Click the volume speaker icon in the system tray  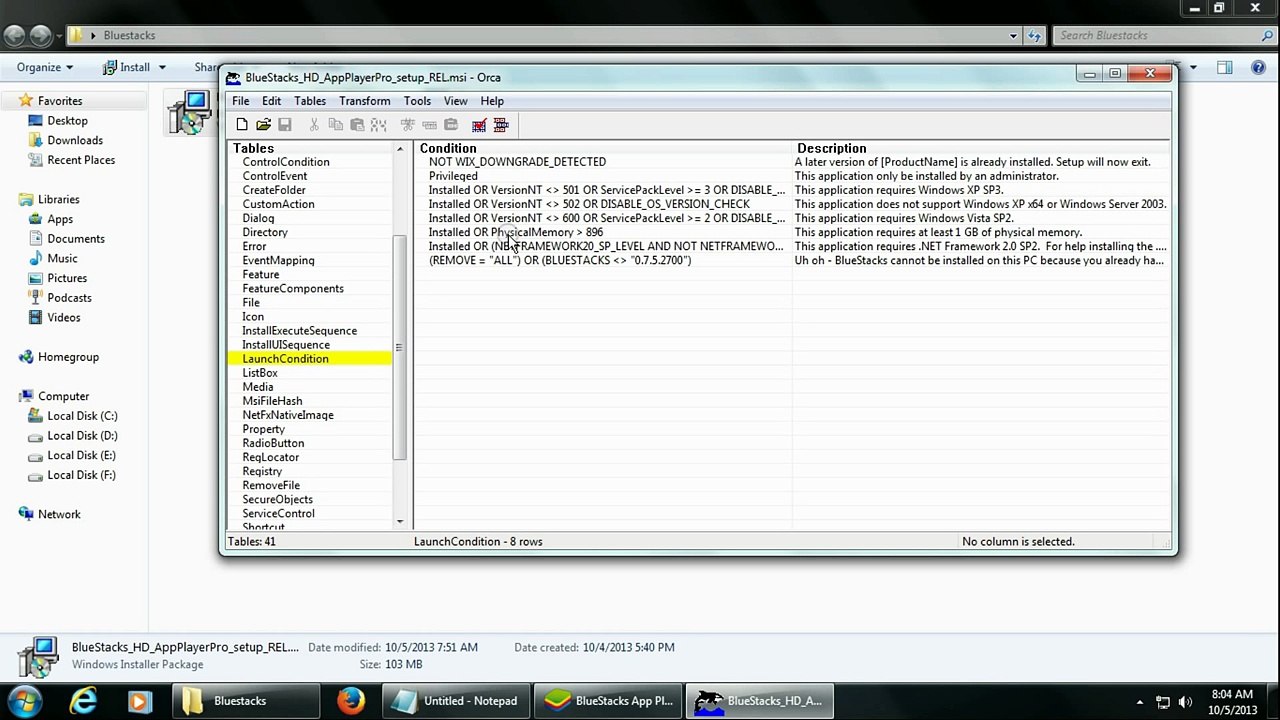[x=1185, y=702]
